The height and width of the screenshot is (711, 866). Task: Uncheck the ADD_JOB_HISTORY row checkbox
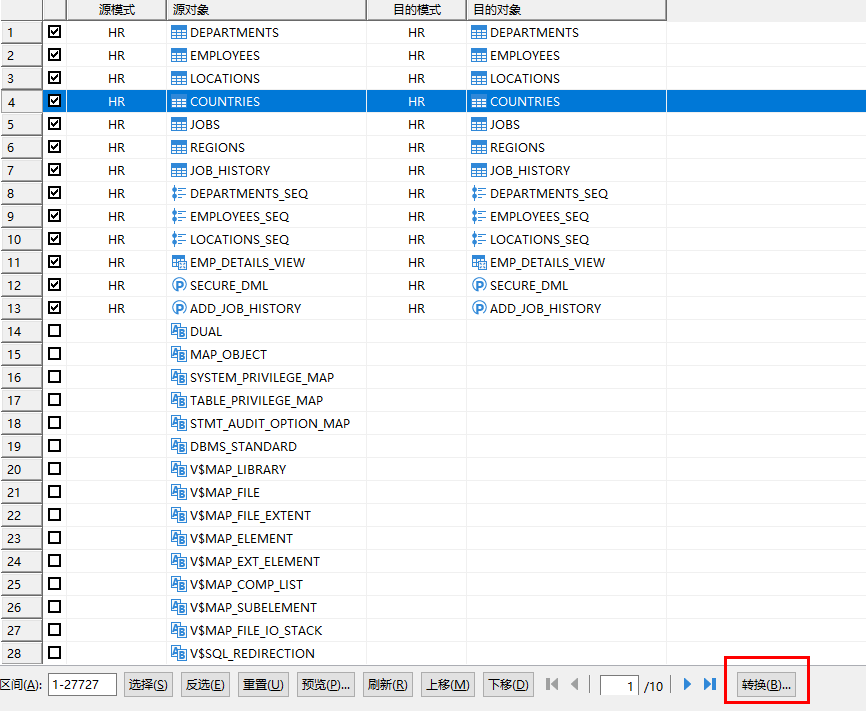tap(54, 307)
